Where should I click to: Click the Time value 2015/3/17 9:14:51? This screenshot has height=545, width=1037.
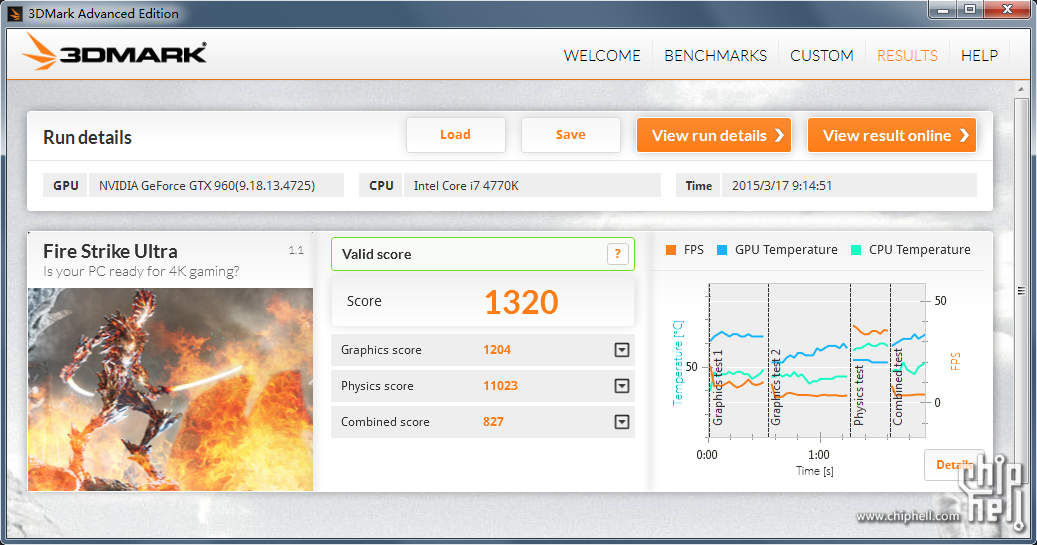[x=782, y=186]
